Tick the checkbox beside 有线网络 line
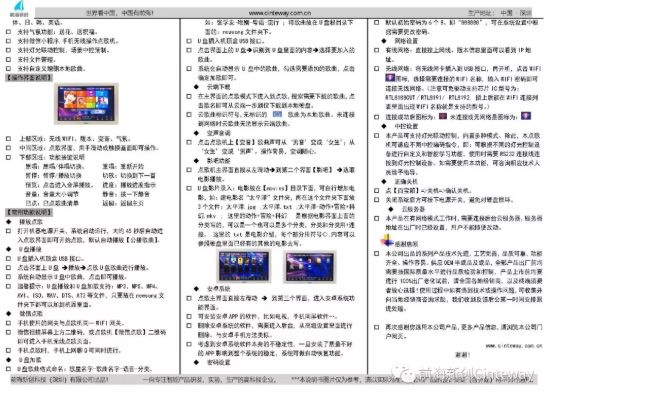 tap(376, 50)
